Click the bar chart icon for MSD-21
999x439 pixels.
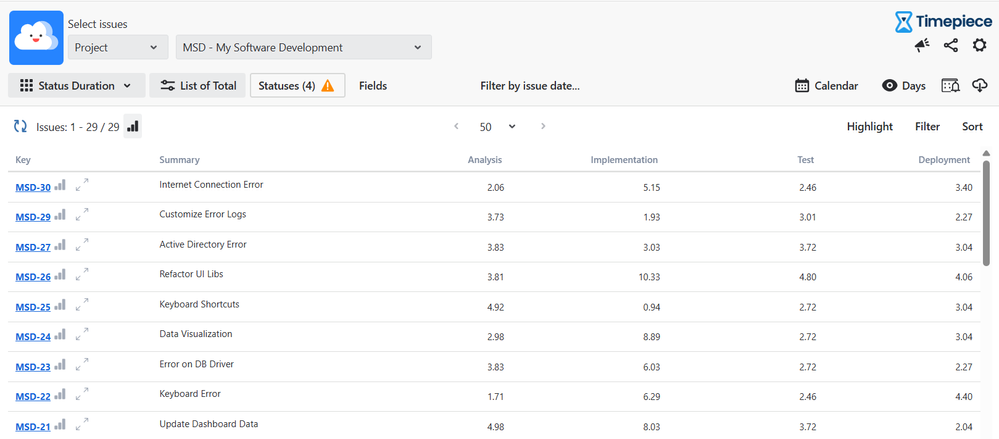click(x=60, y=425)
